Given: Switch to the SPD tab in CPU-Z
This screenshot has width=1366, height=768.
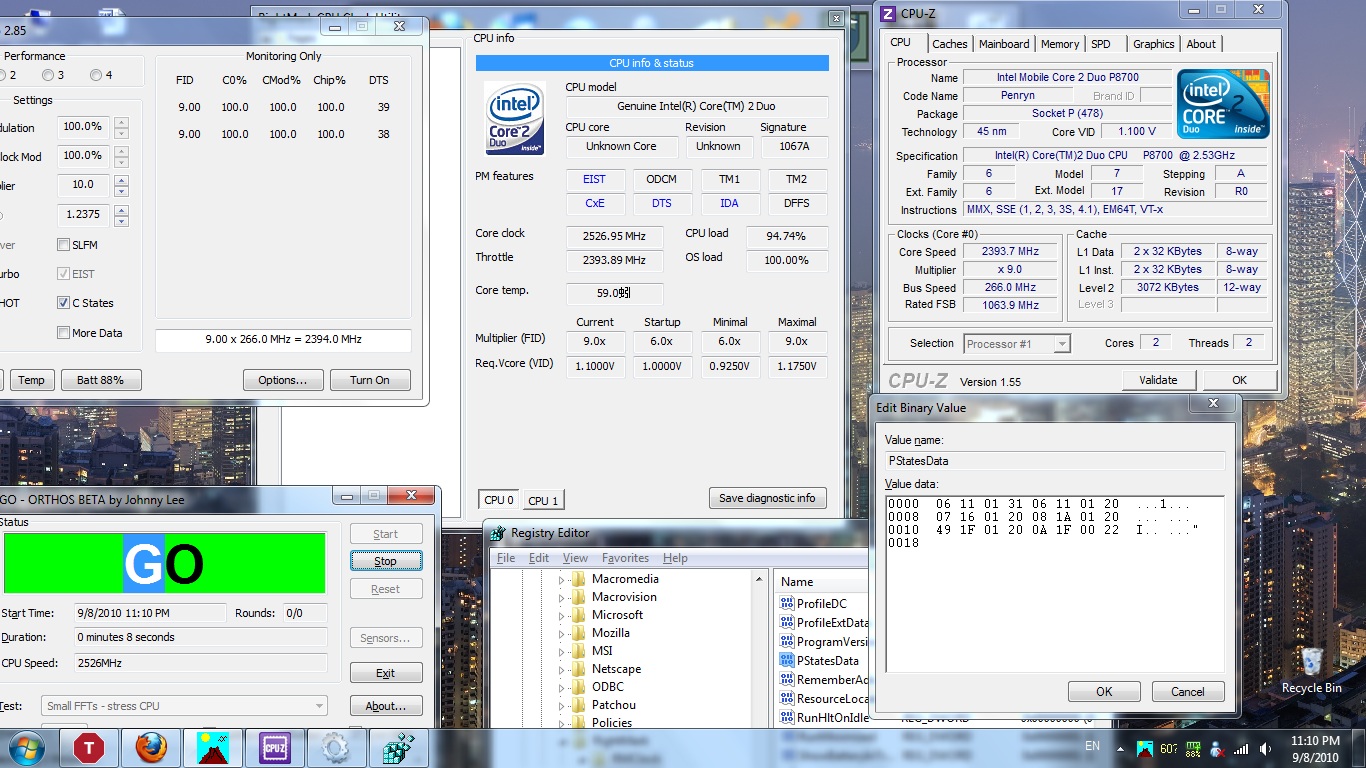Looking at the screenshot, I should (1101, 44).
